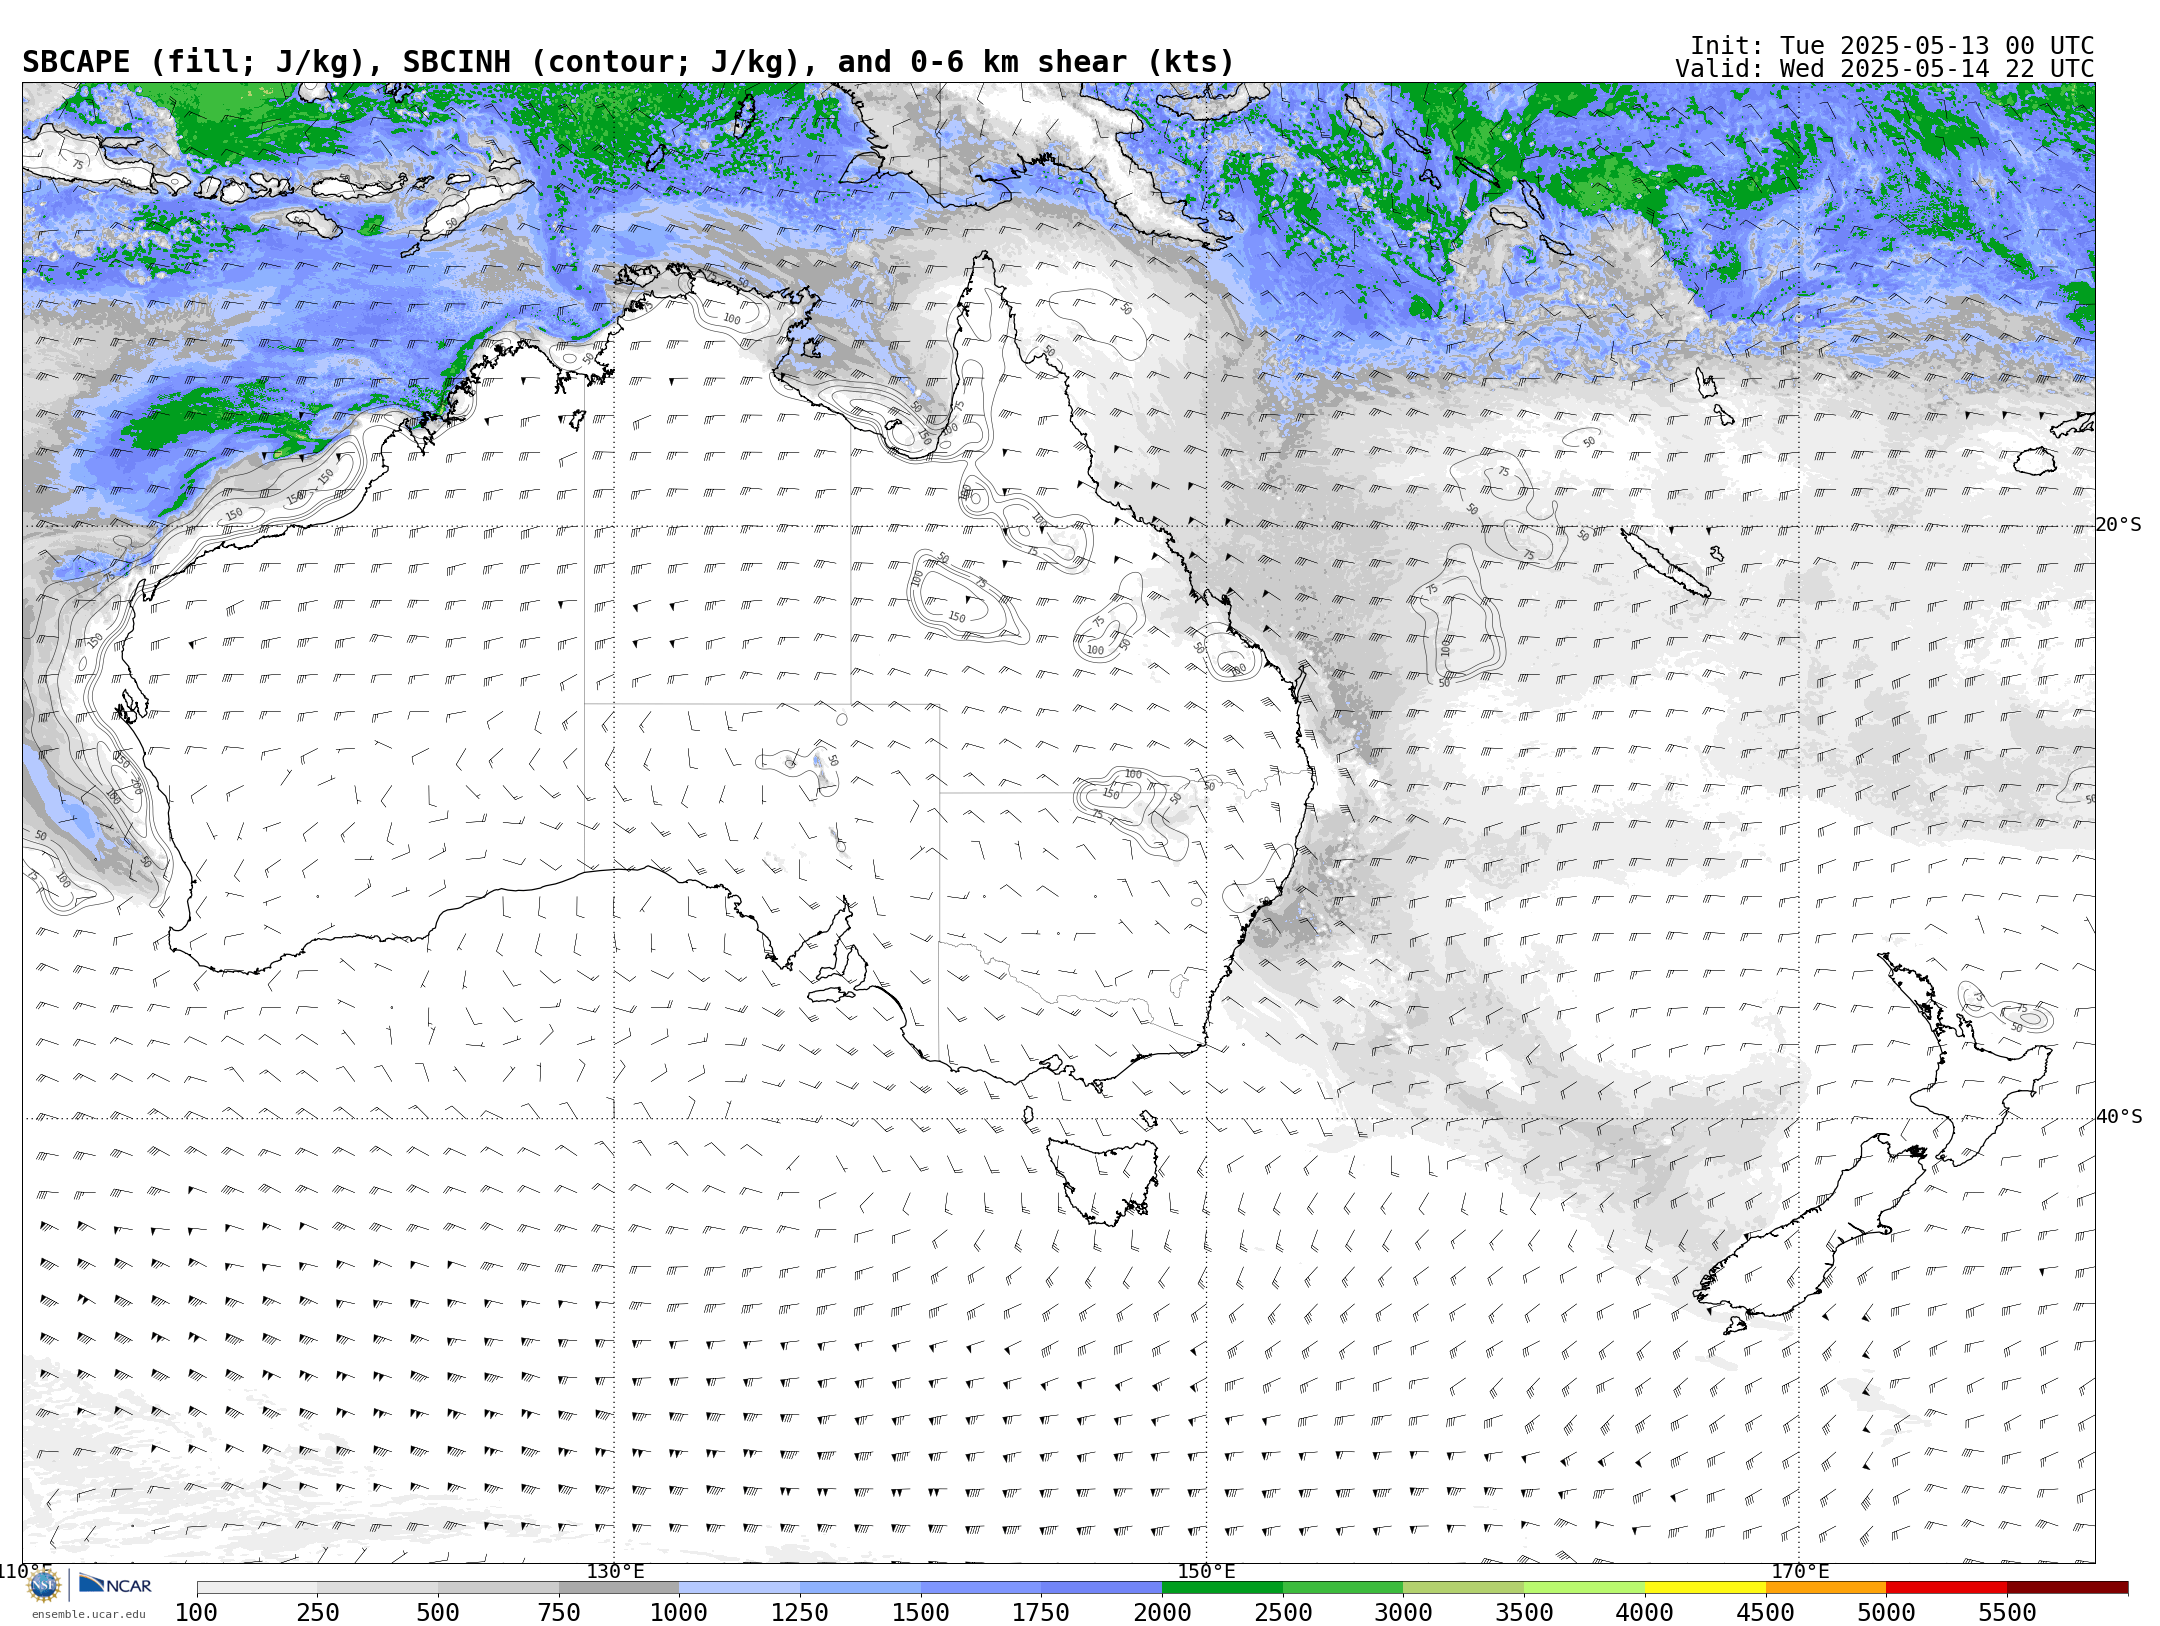2160x1626 pixels.
Task: Pick the lime 3500–4000 colorbar swatch
Action: [1584, 1588]
